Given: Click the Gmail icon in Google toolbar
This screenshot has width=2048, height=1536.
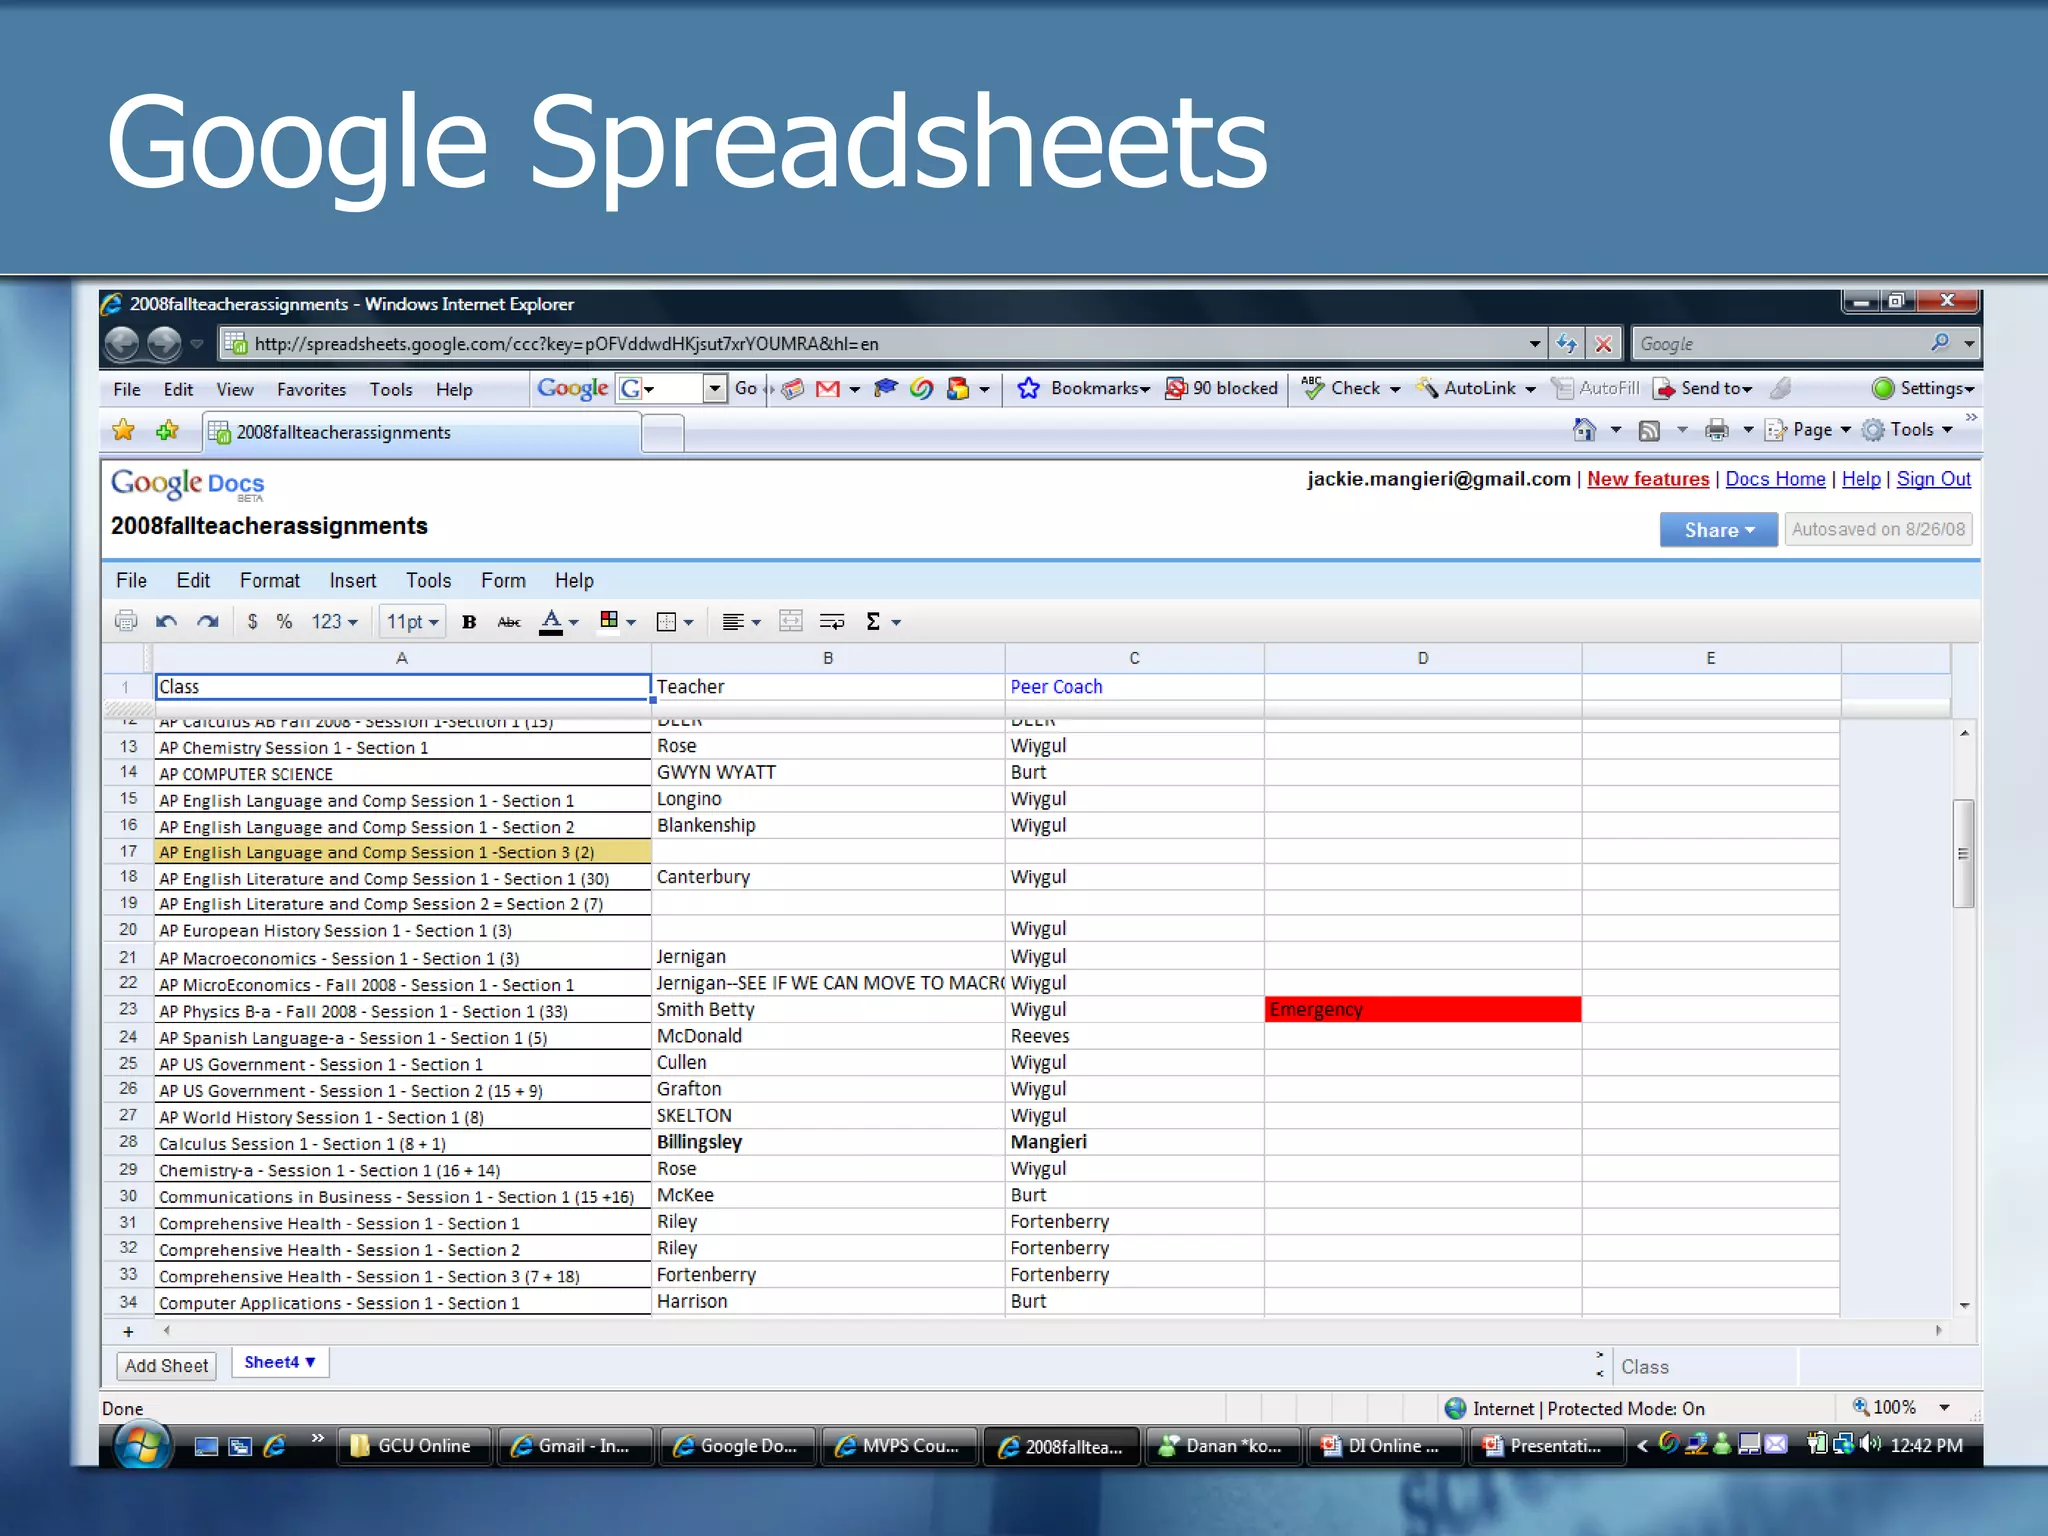Looking at the screenshot, I should (828, 389).
